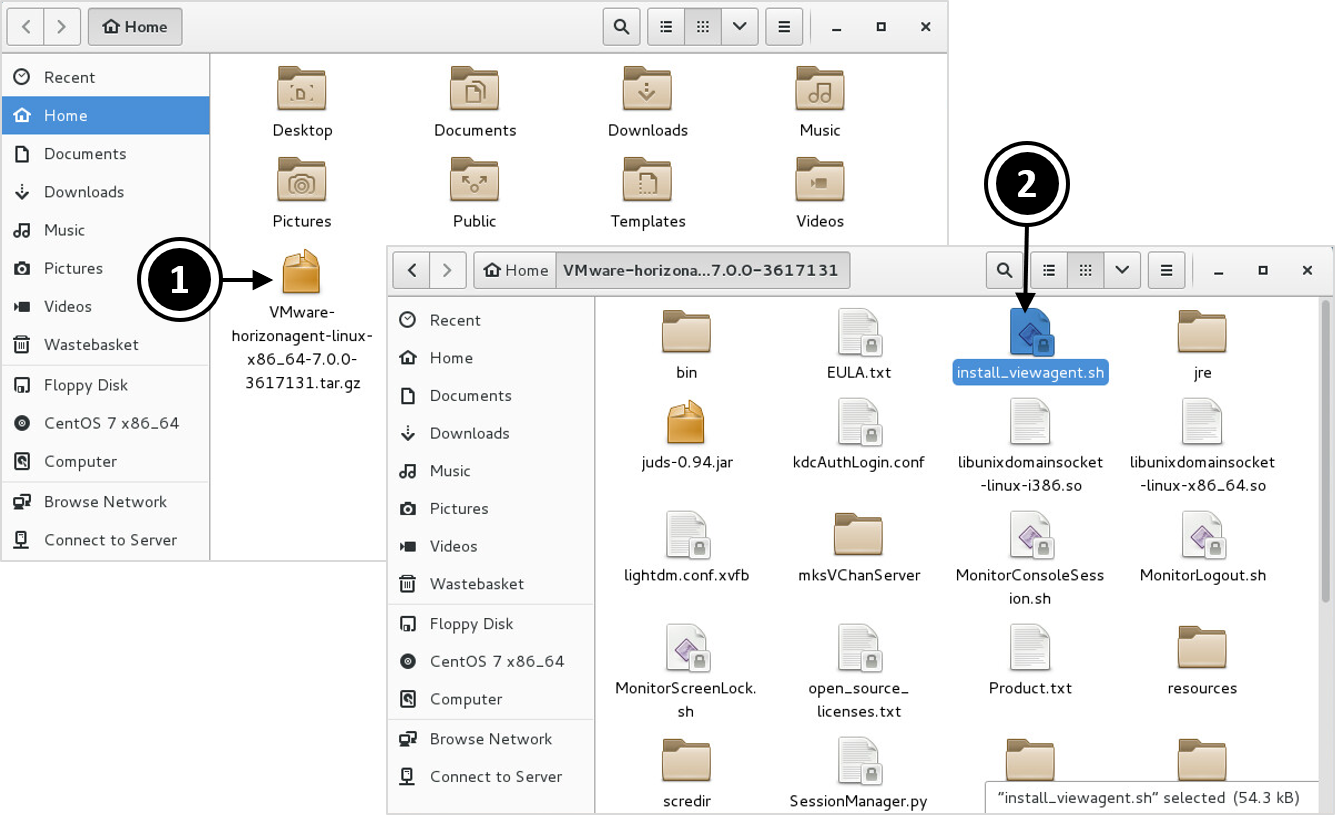1335x815 pixels.
Task: Open Music folder icon in Home window grid
Action: point(820,89)
